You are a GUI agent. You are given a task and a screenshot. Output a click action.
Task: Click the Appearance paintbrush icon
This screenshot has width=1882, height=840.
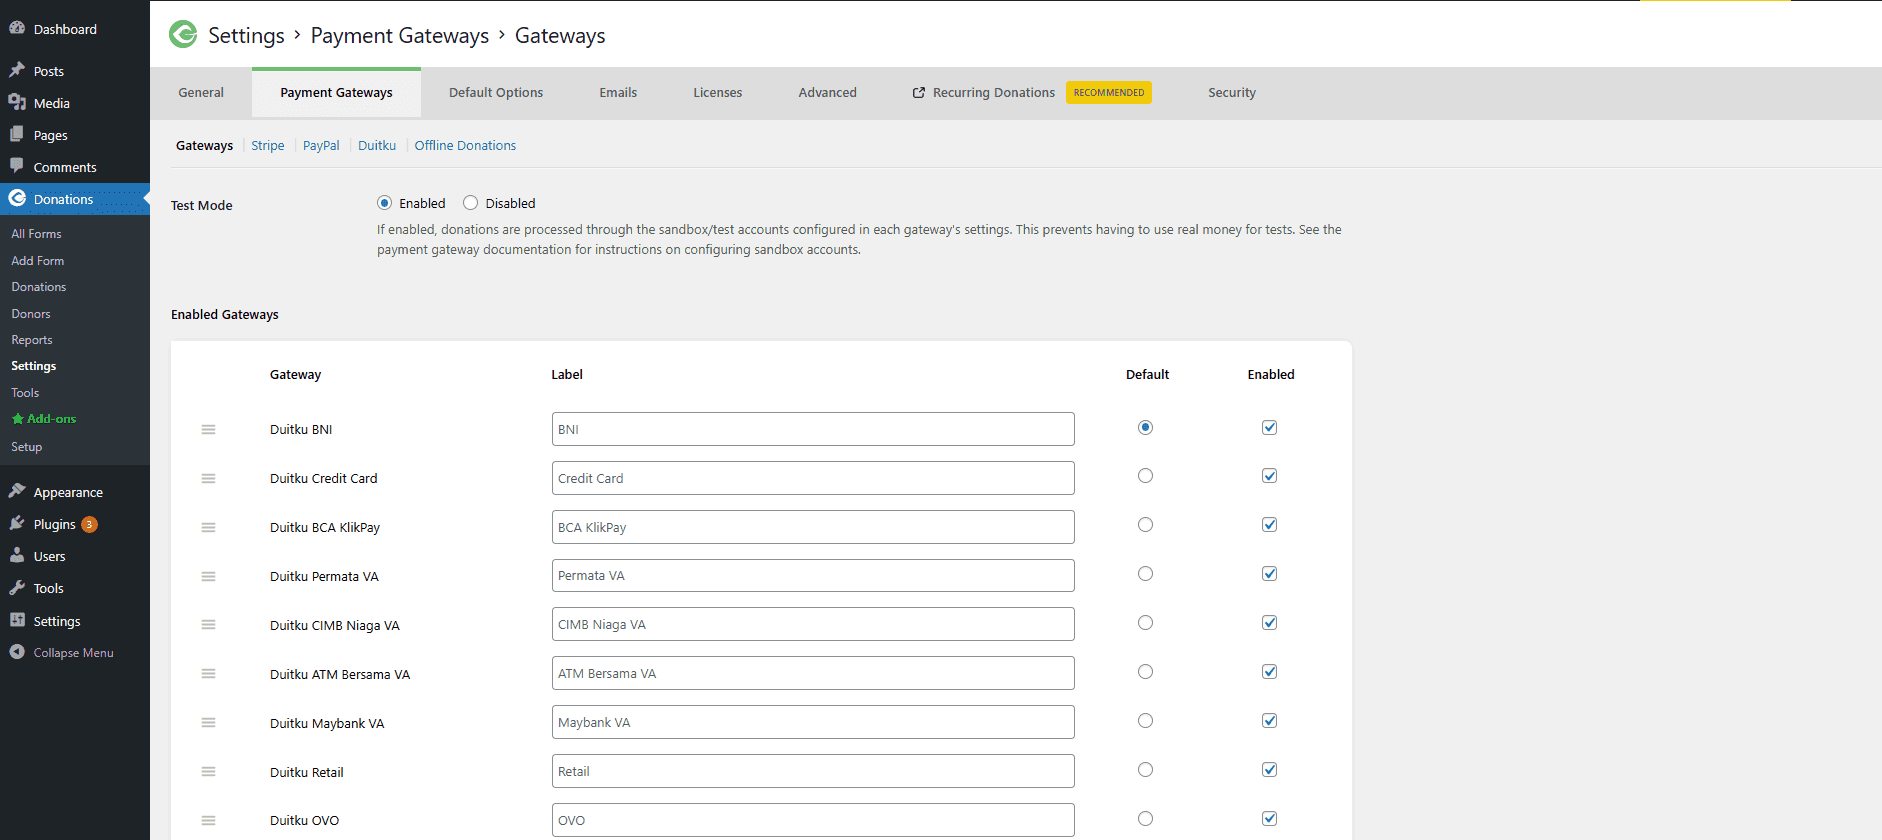pos(17,491)
